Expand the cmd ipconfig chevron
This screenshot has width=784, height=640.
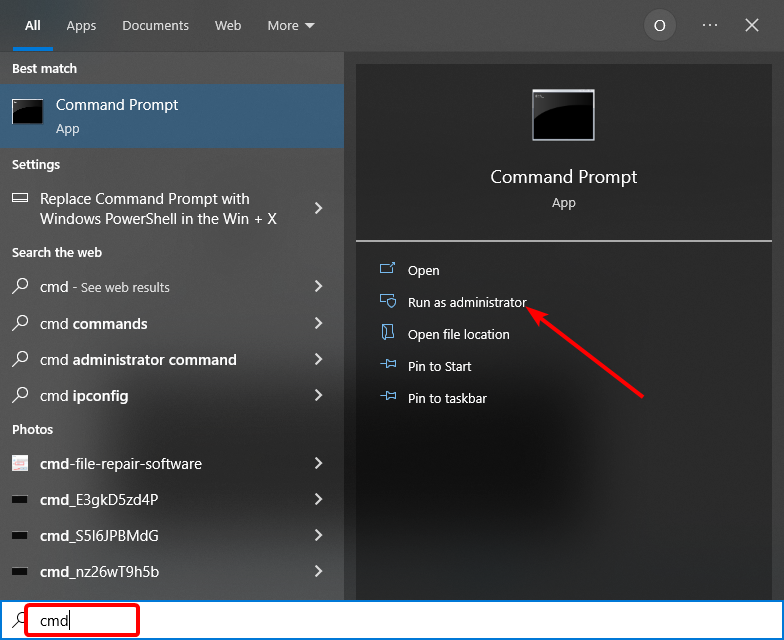tap(318, 395)
